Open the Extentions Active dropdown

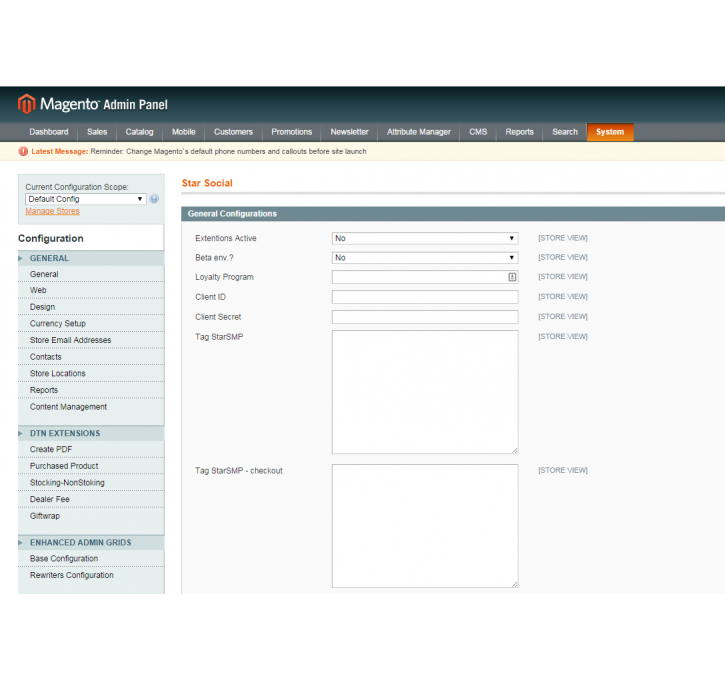[424, 238]
